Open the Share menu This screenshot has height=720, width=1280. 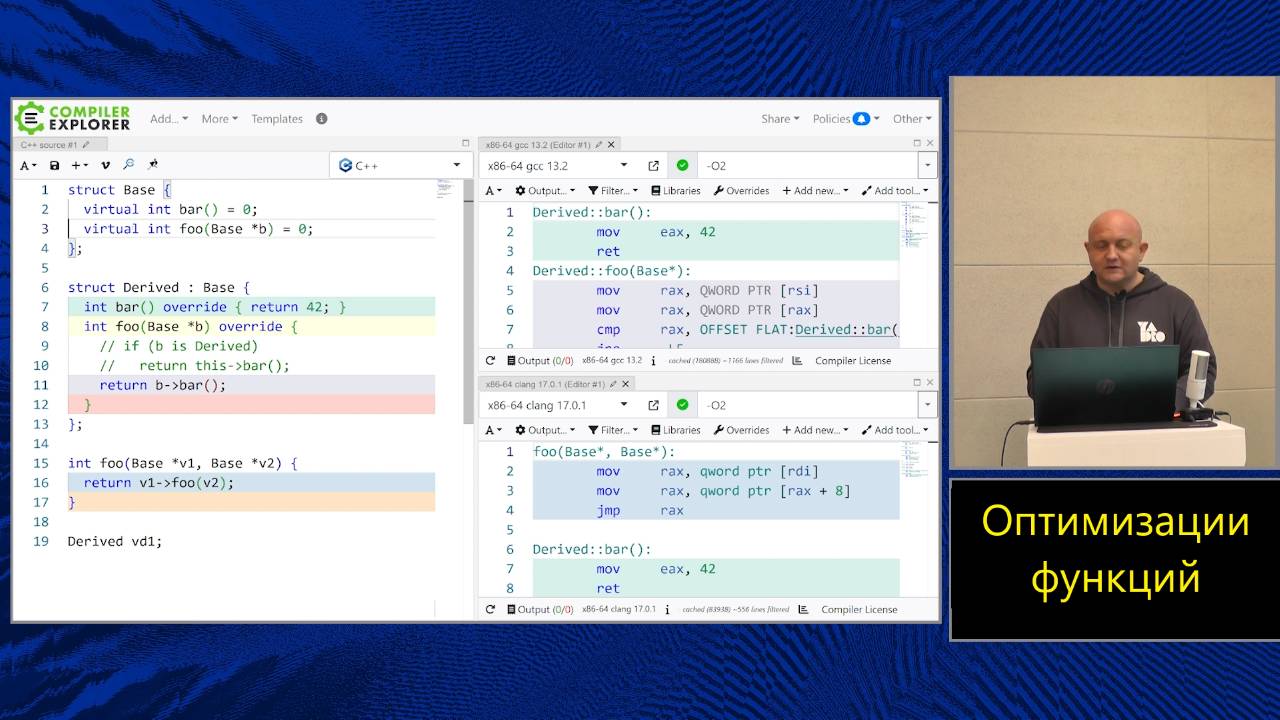tap(780, 119)
